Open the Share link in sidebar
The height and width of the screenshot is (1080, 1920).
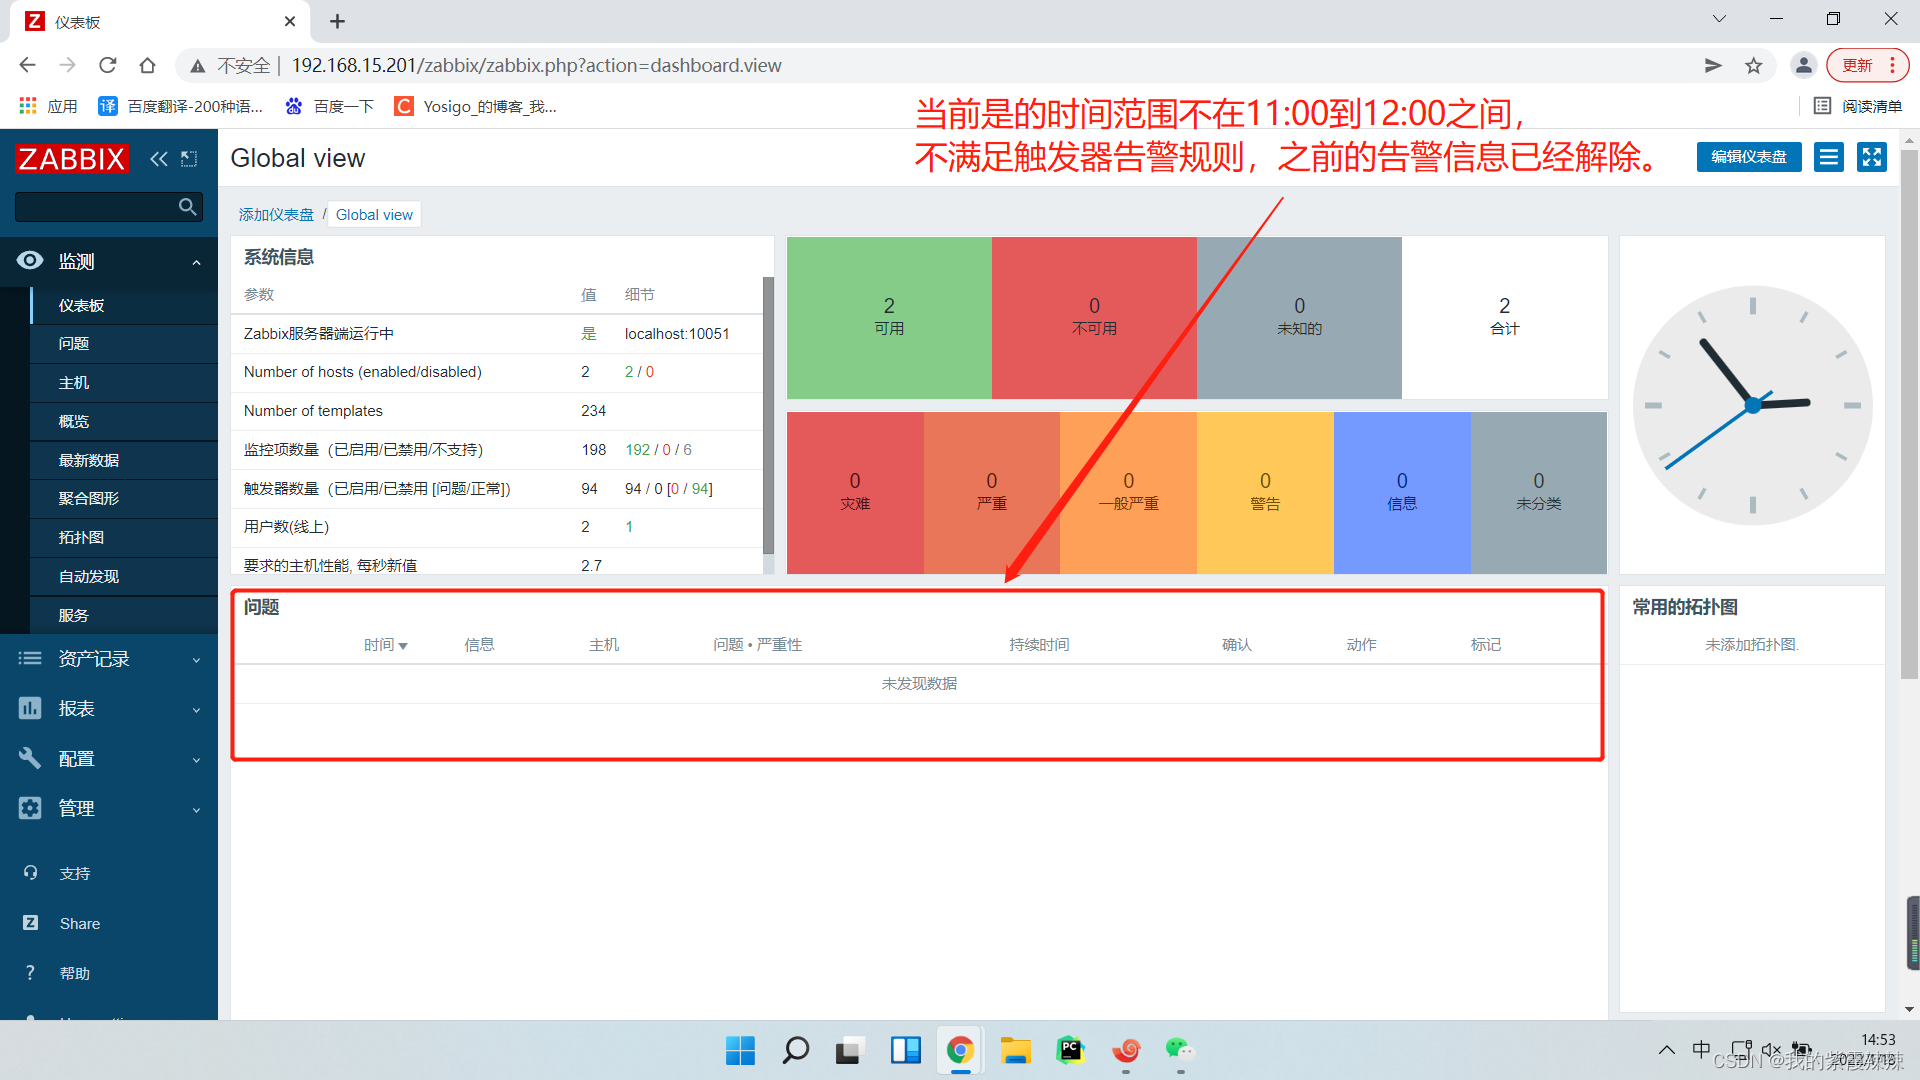79,924
